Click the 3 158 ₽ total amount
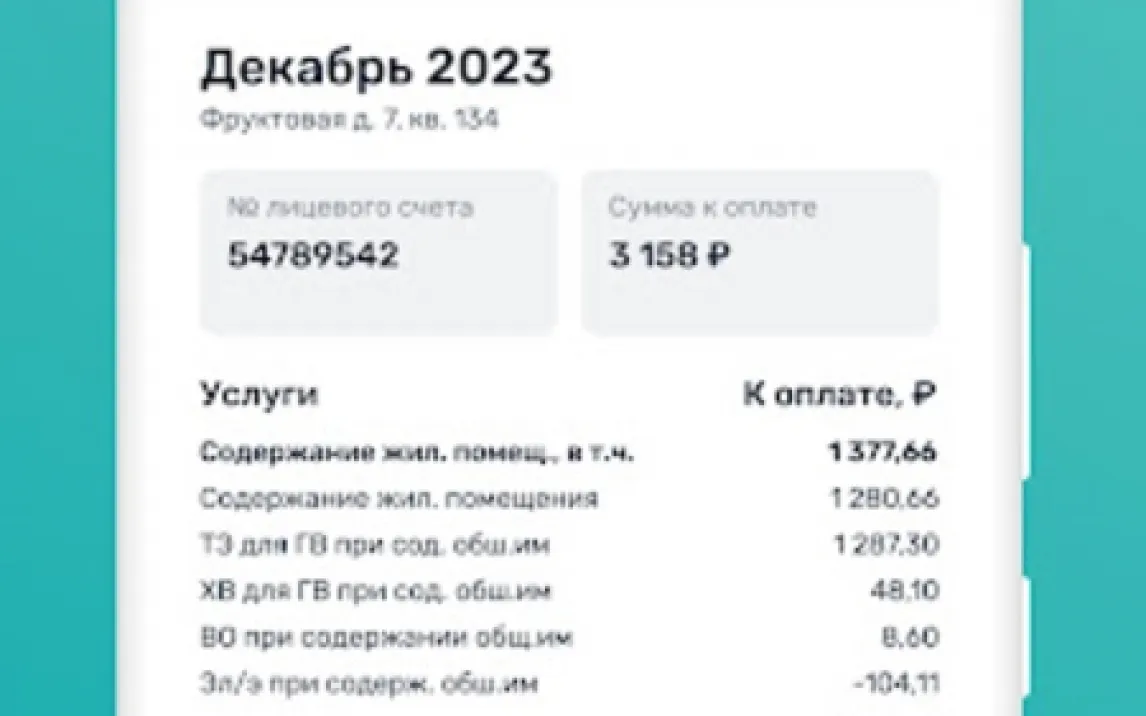1146x716 pixels. [x=669, y=255]
